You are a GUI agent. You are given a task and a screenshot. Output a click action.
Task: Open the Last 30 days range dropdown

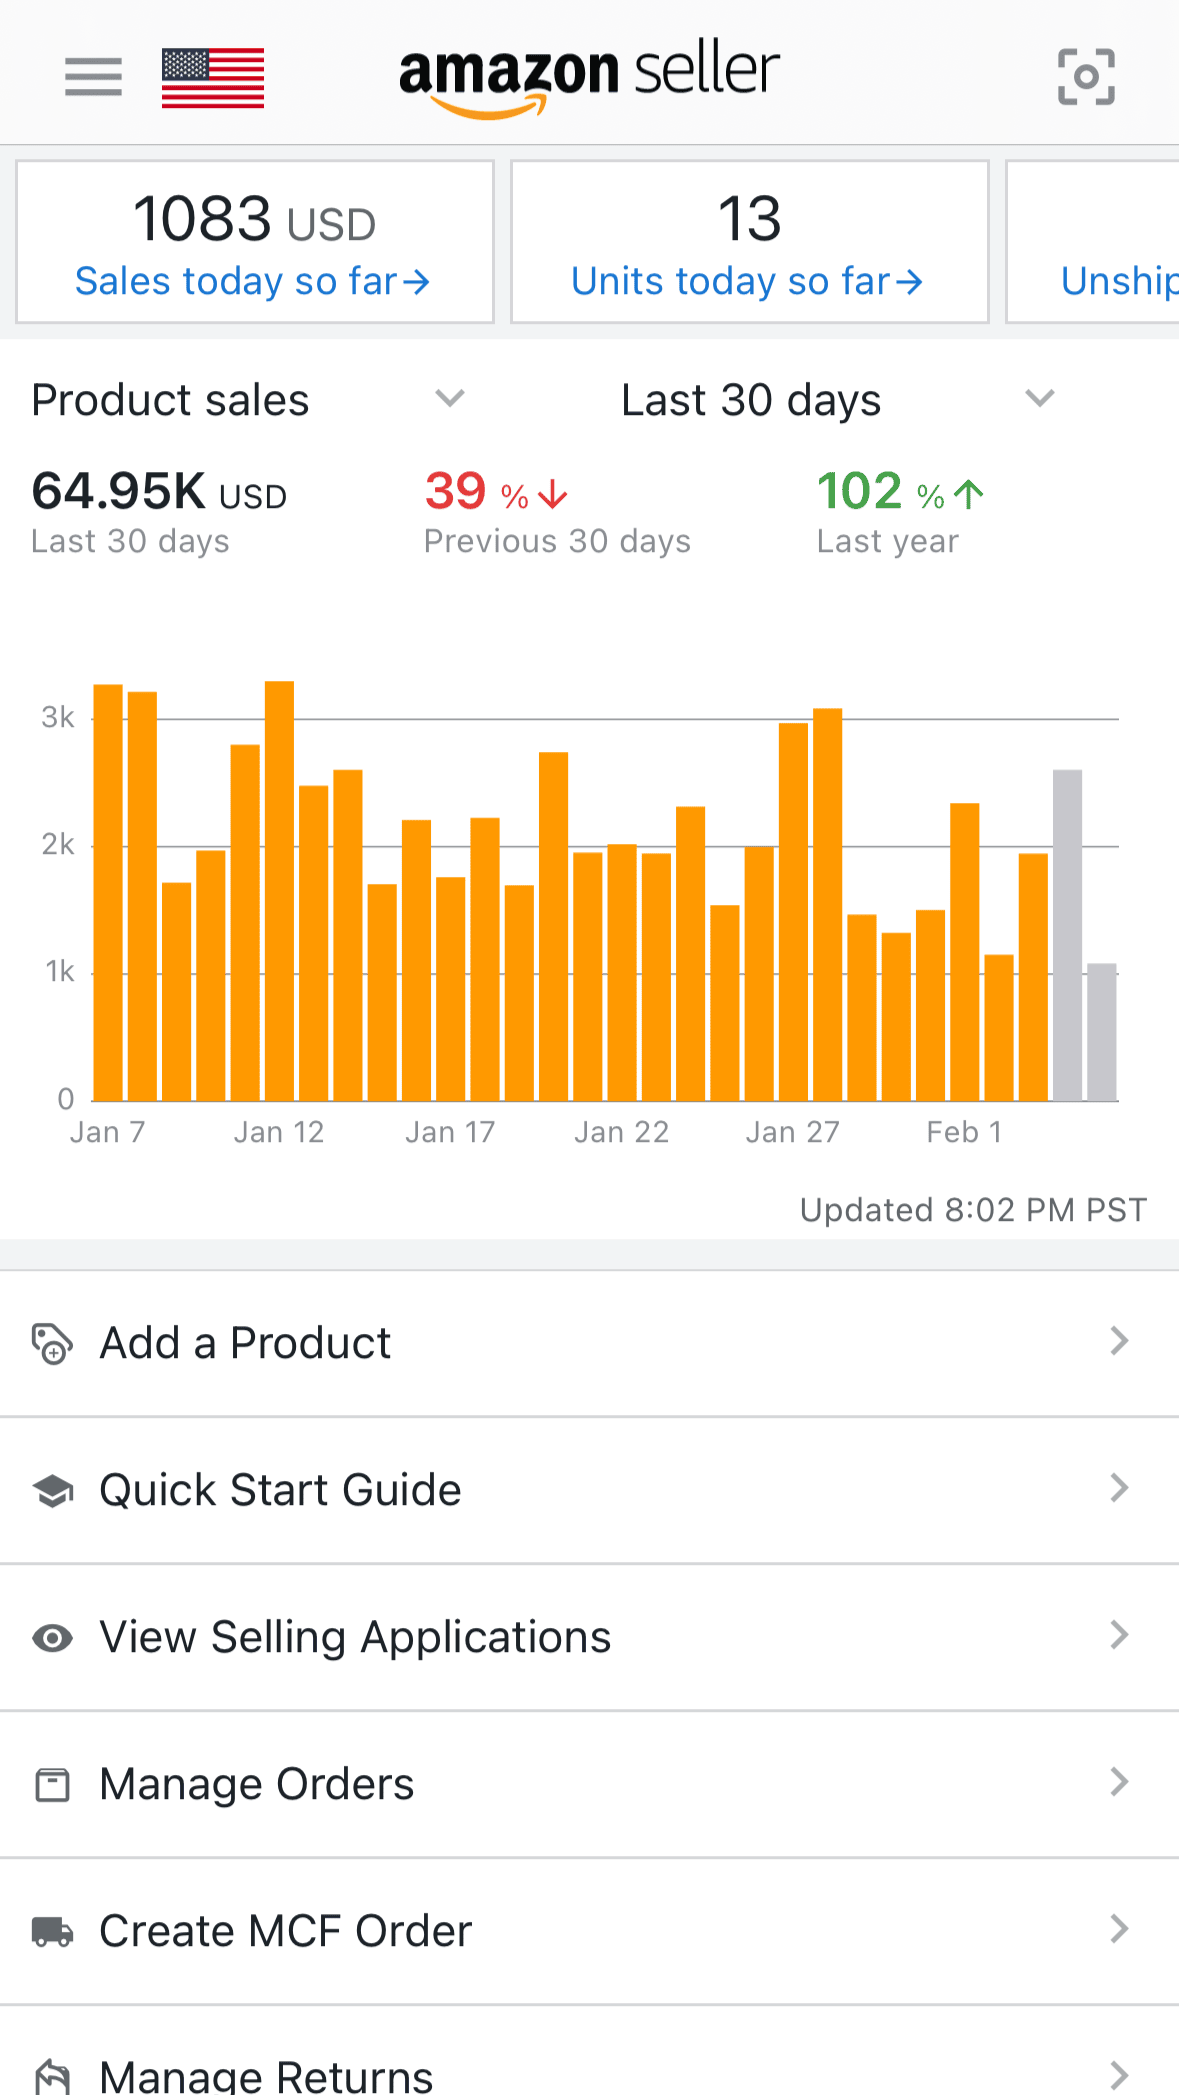point(1040,399)
